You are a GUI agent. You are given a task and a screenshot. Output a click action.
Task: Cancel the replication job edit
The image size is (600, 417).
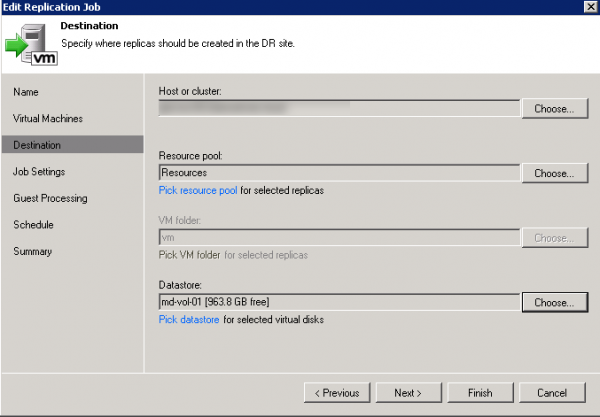point(552,393)
